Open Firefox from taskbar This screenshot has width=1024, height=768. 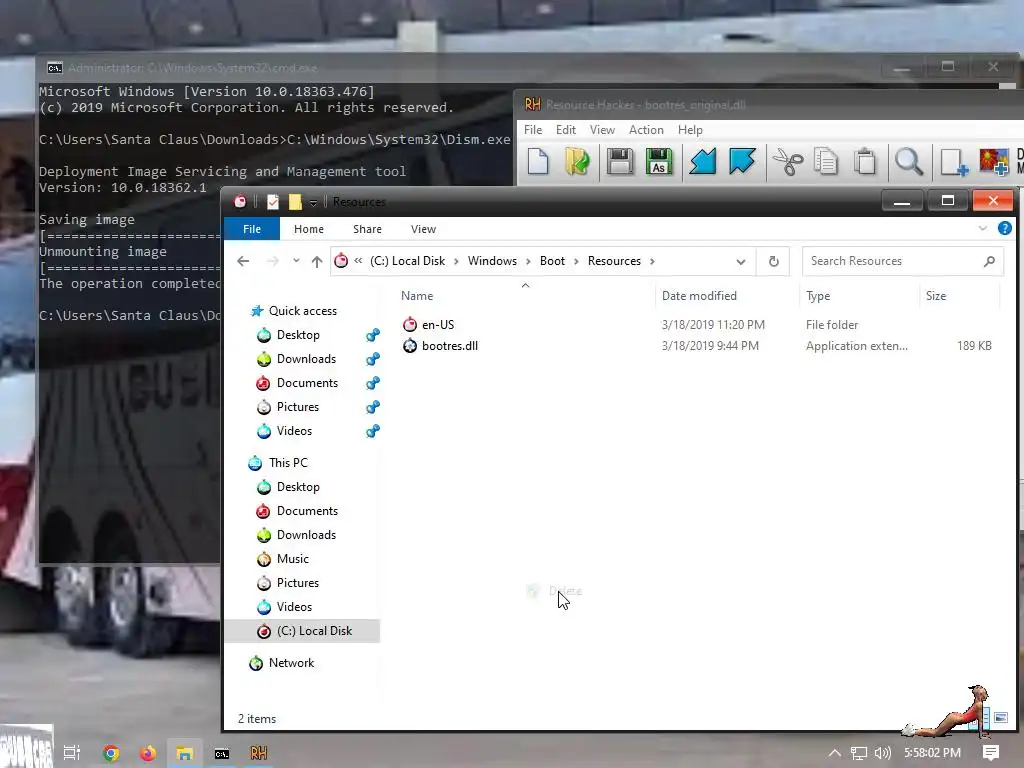click(148, 753)
